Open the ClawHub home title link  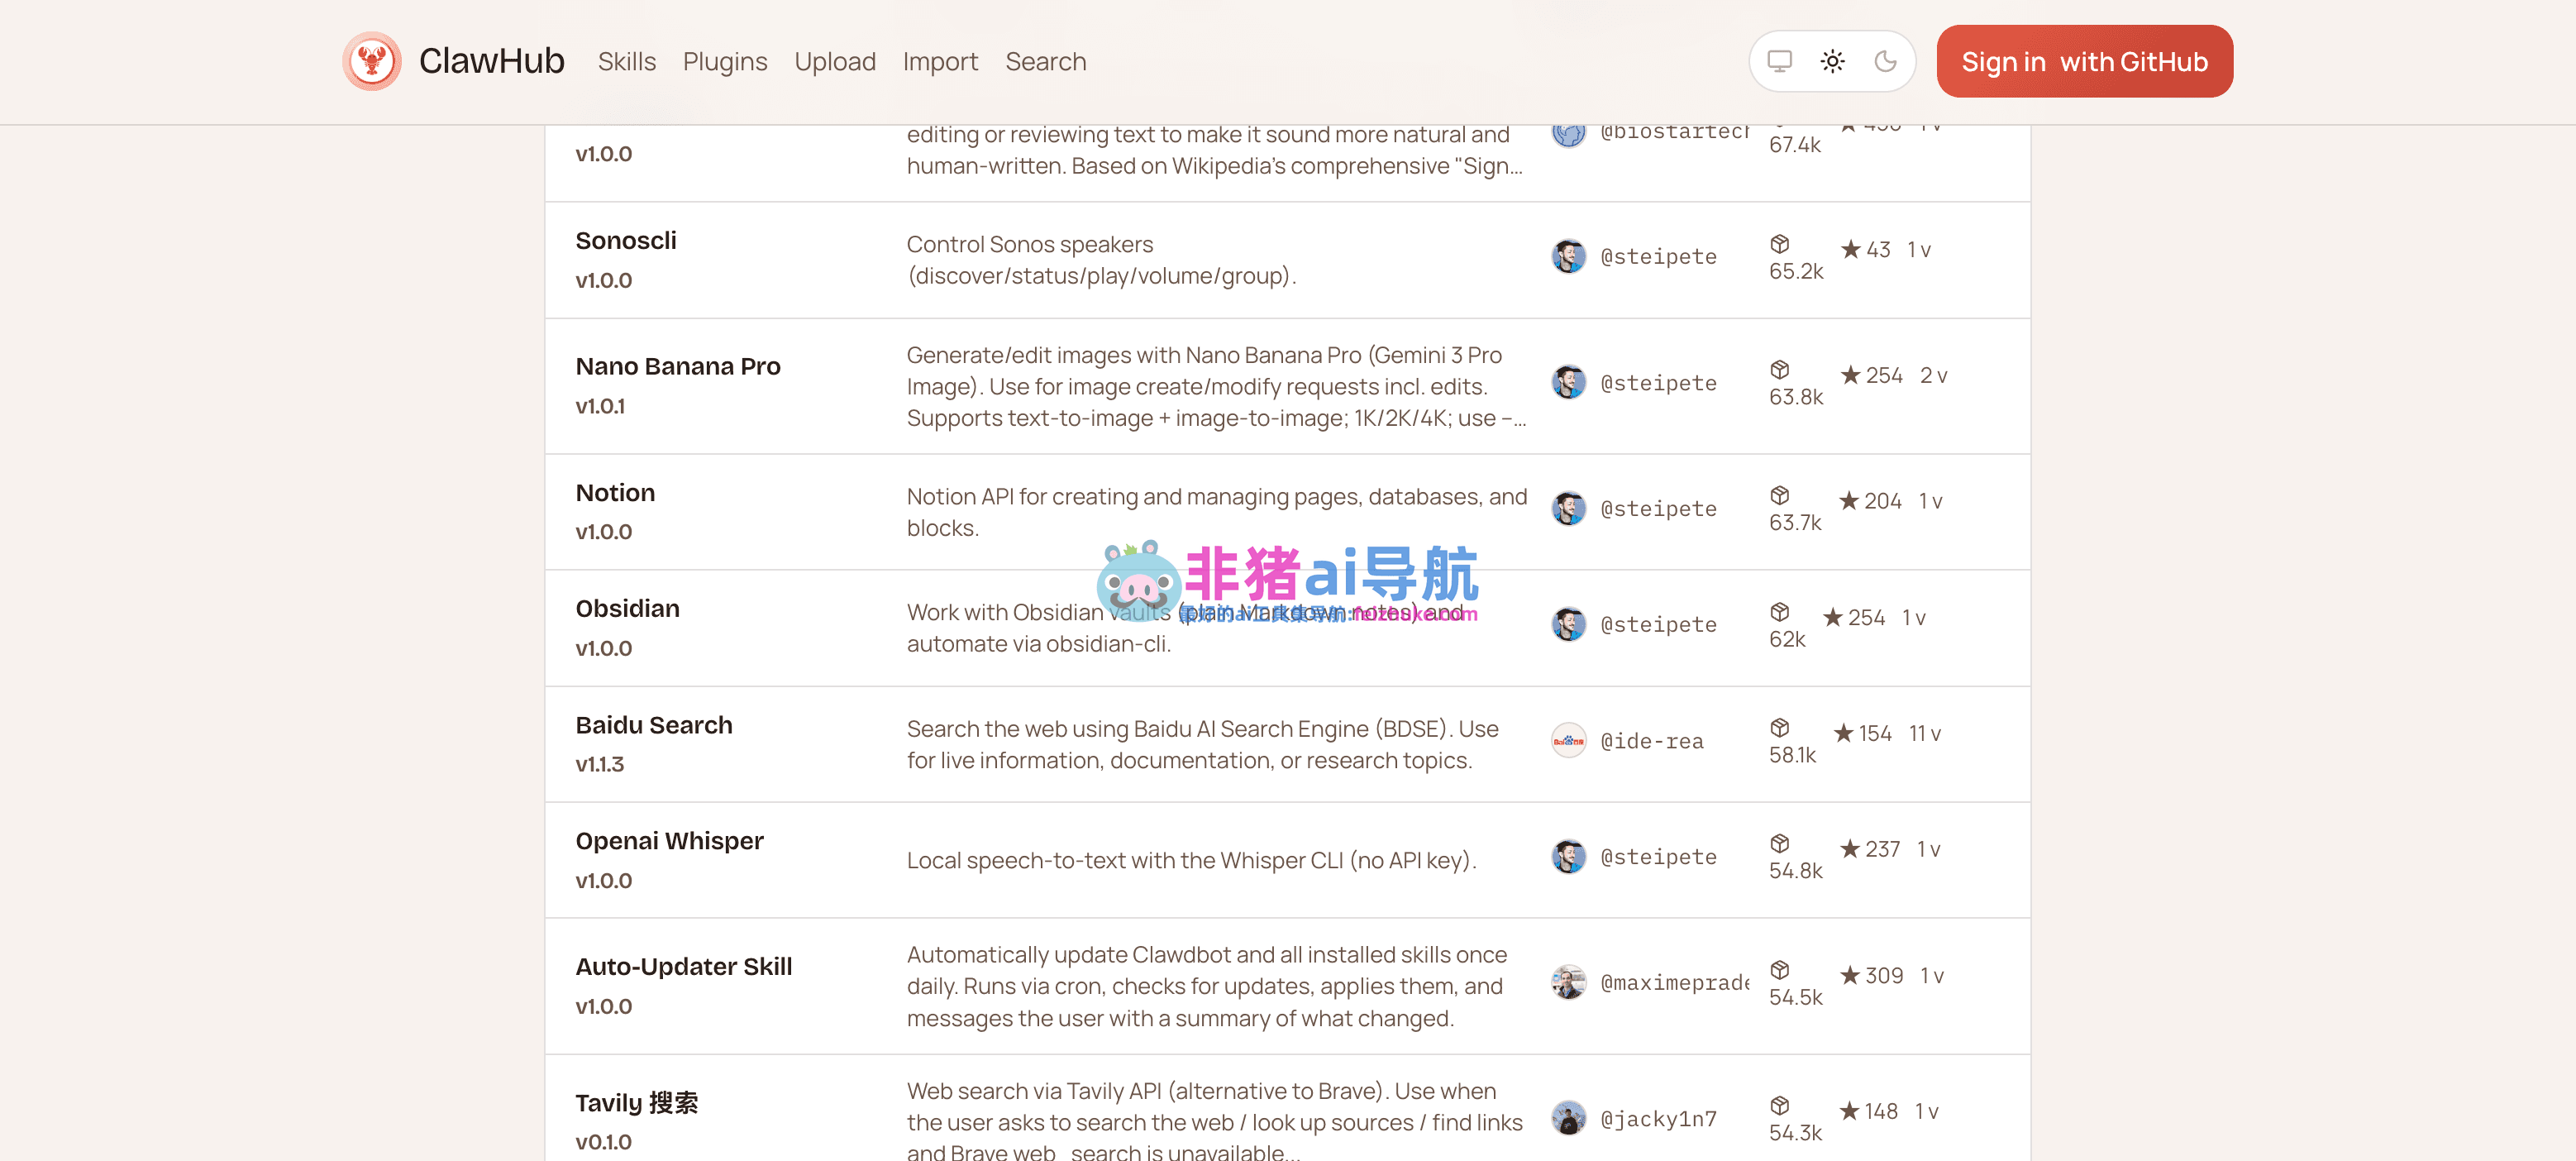point(491,61)
